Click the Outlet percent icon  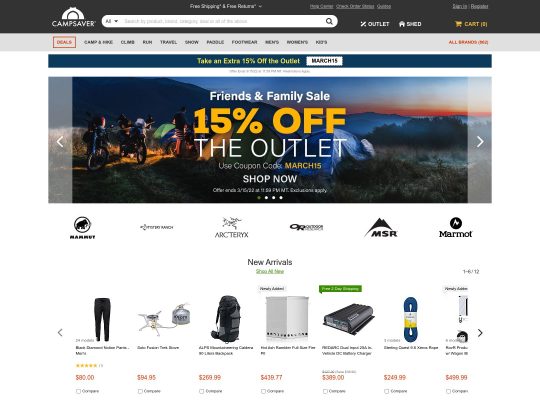(x=363, y=24)
